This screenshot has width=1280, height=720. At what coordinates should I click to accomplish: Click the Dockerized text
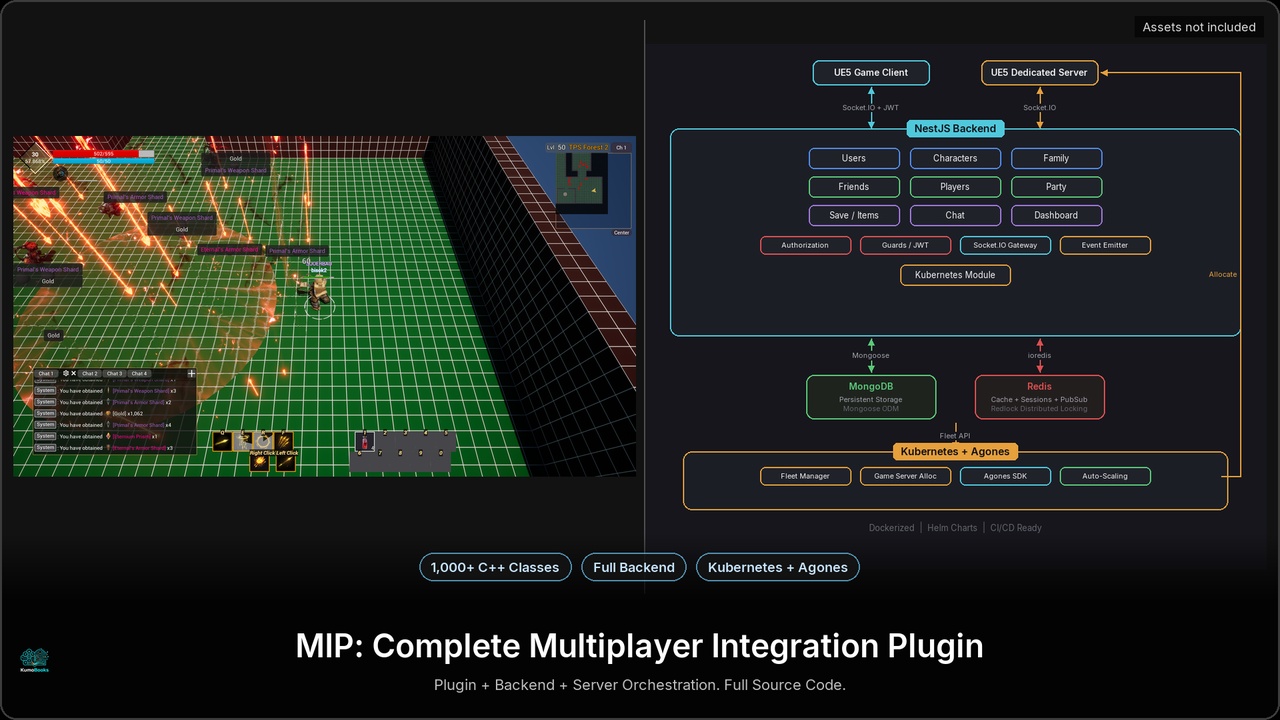tap(891, 527)
